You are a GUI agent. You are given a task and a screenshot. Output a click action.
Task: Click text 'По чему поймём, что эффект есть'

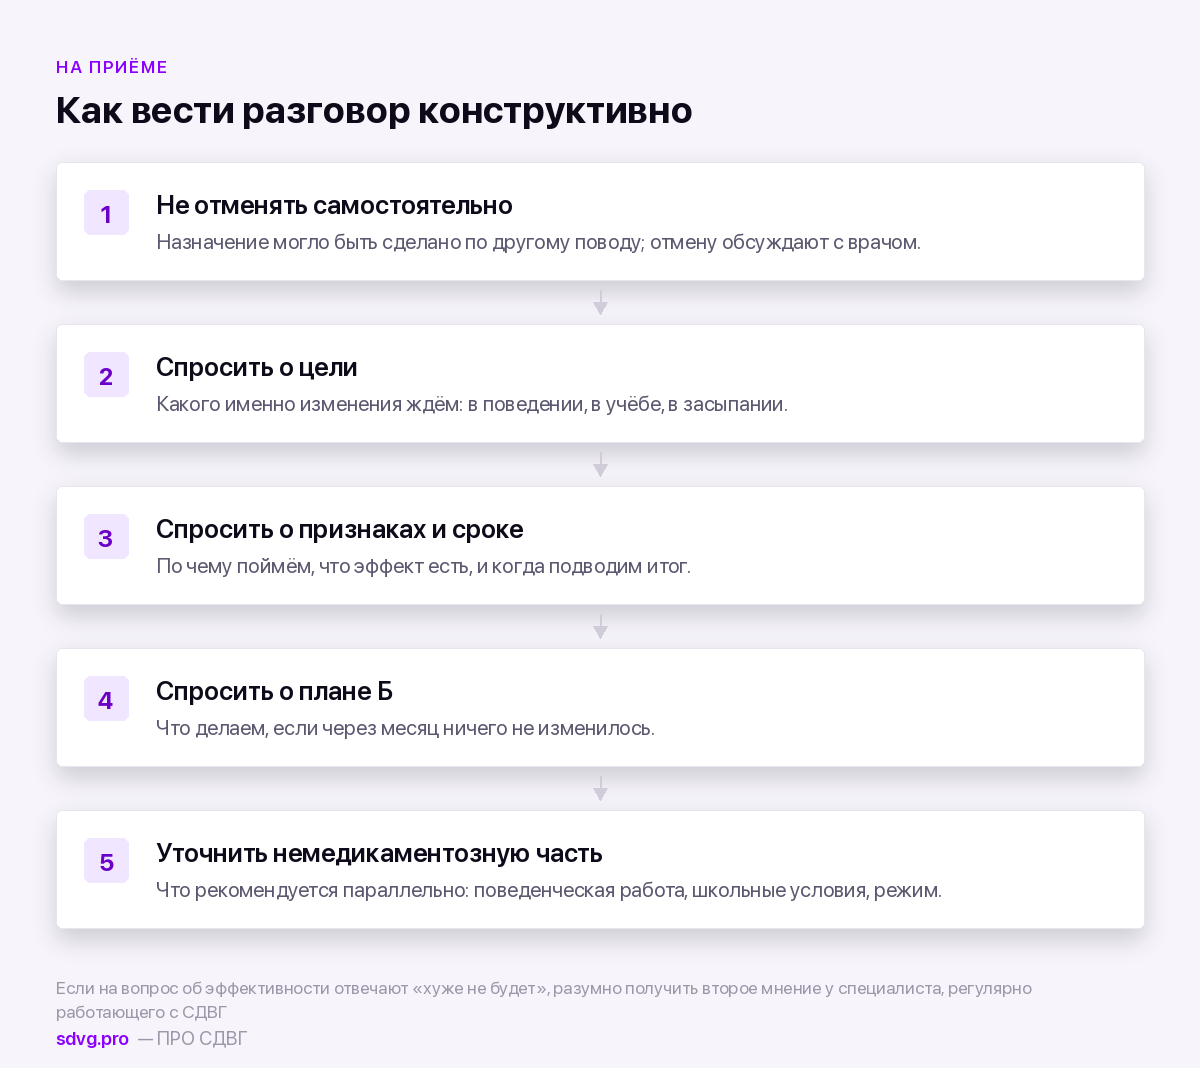pyautogui.click(x=314, y=566)
